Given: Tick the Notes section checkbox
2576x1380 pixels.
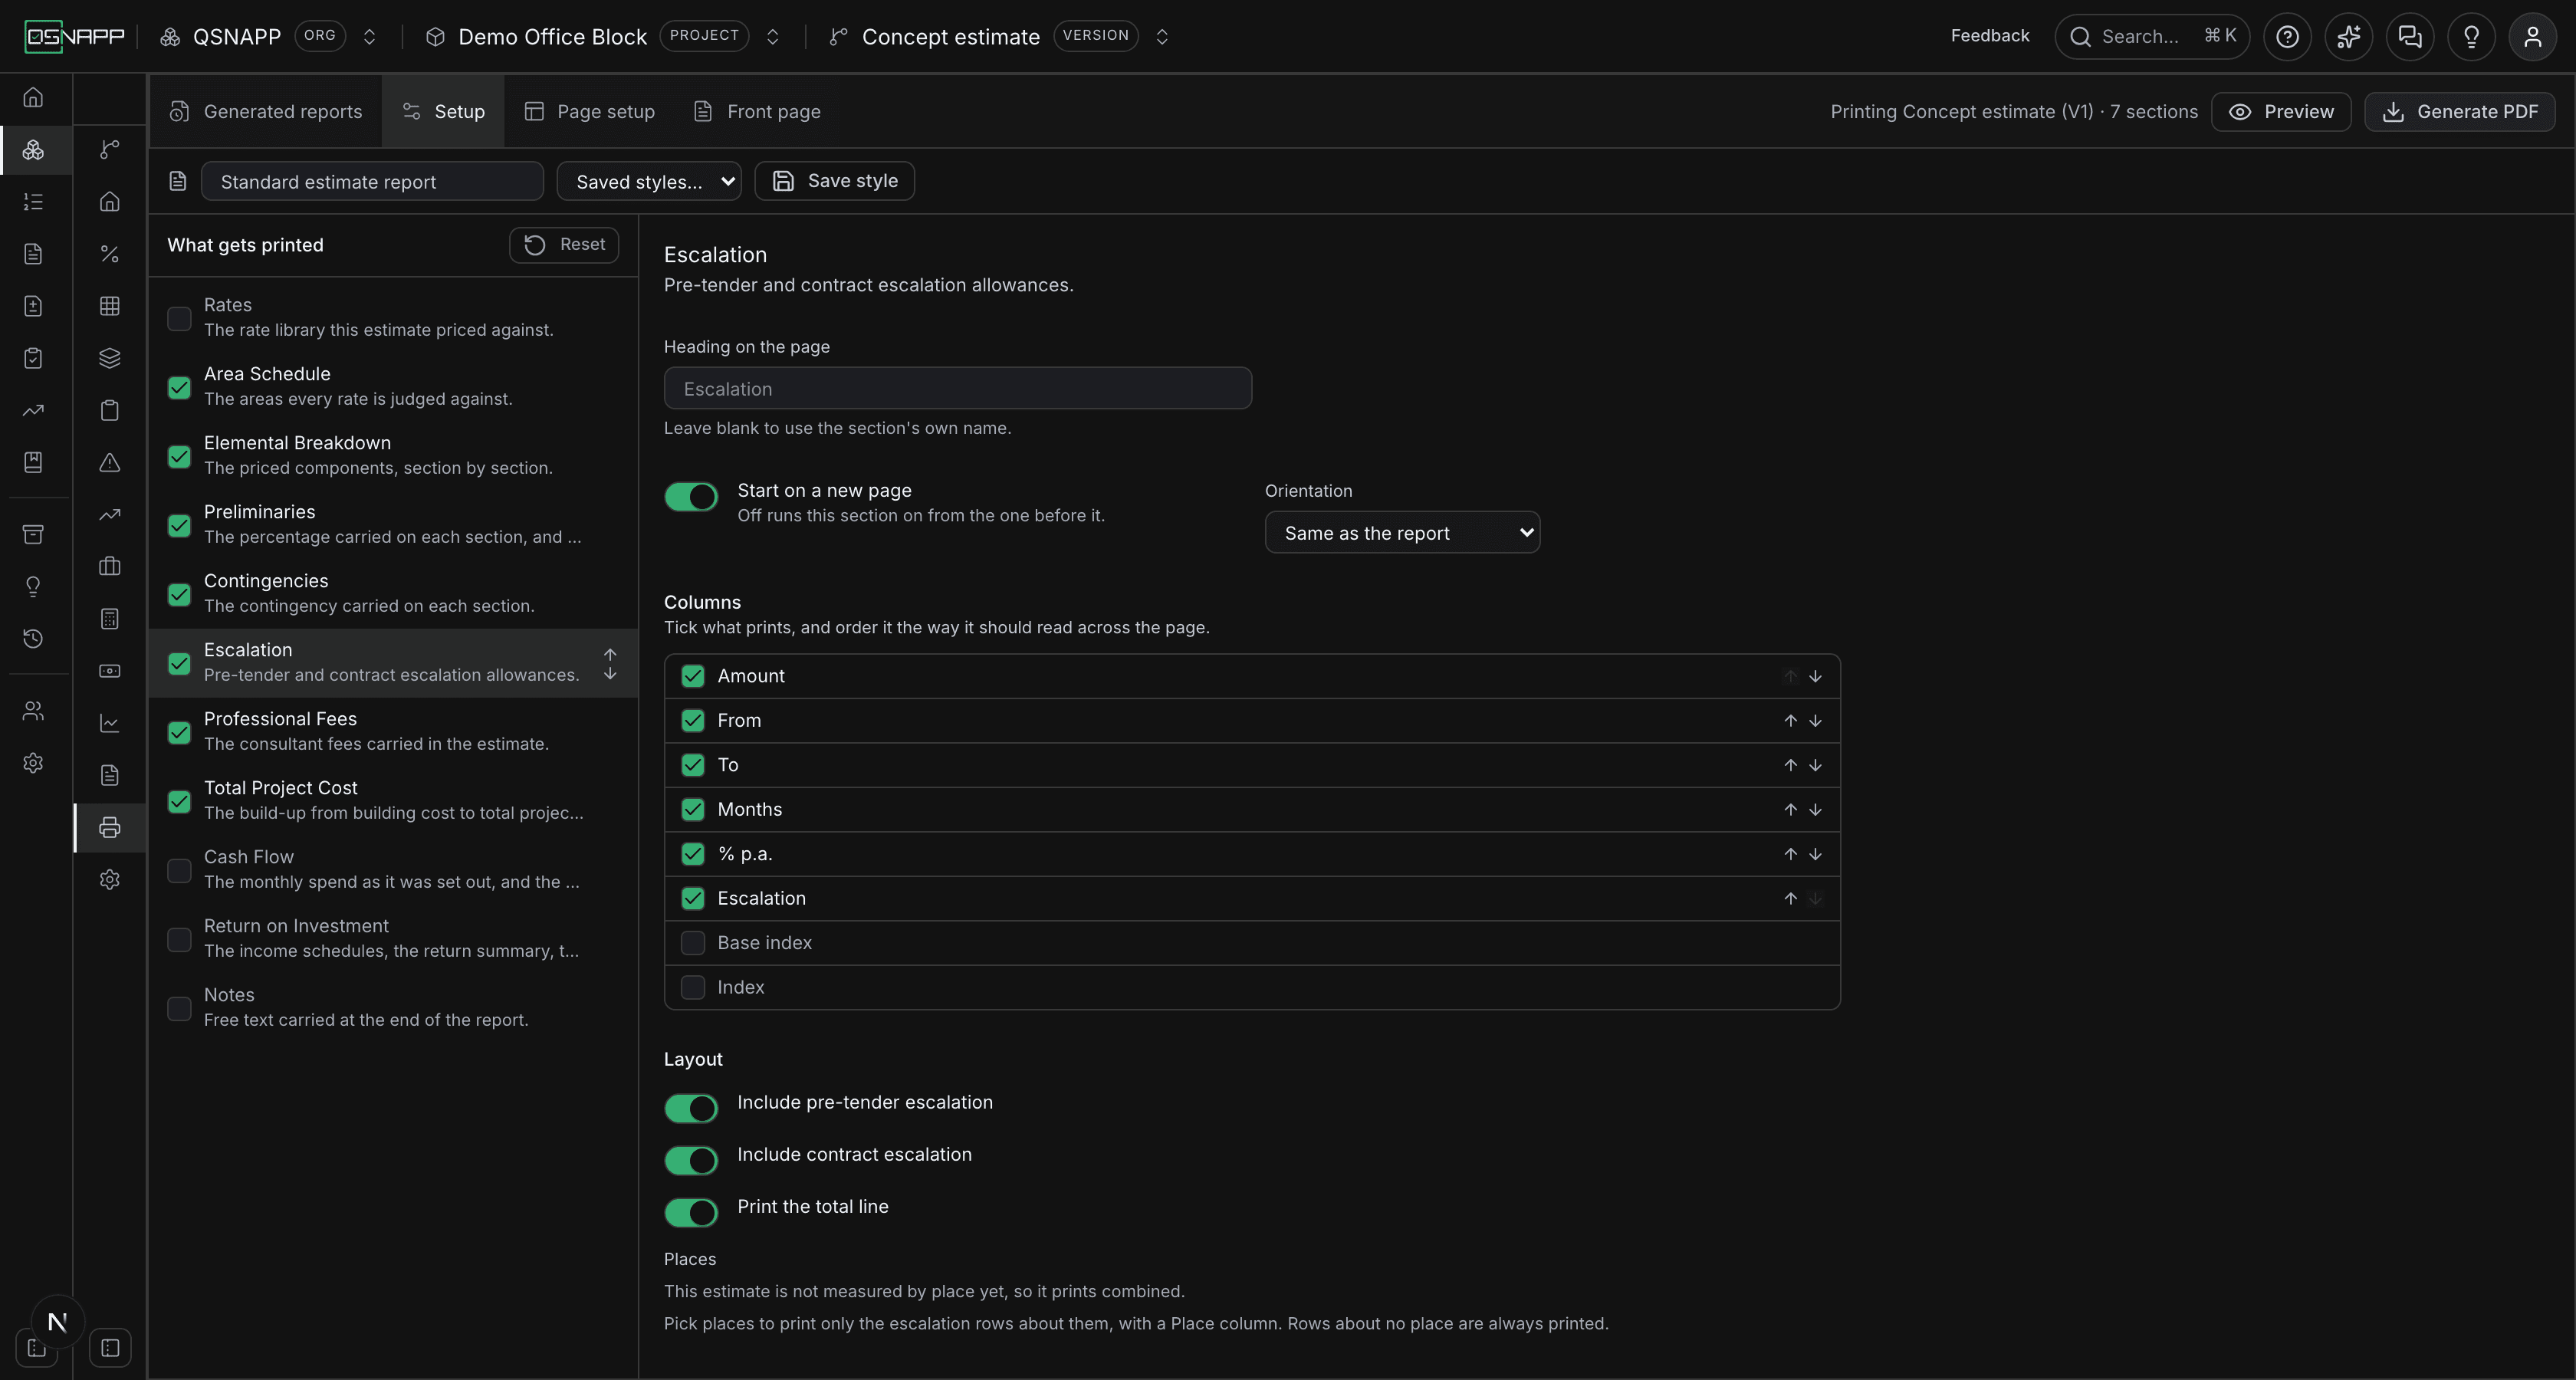Looking at the screenshot, I should 179,1008.
